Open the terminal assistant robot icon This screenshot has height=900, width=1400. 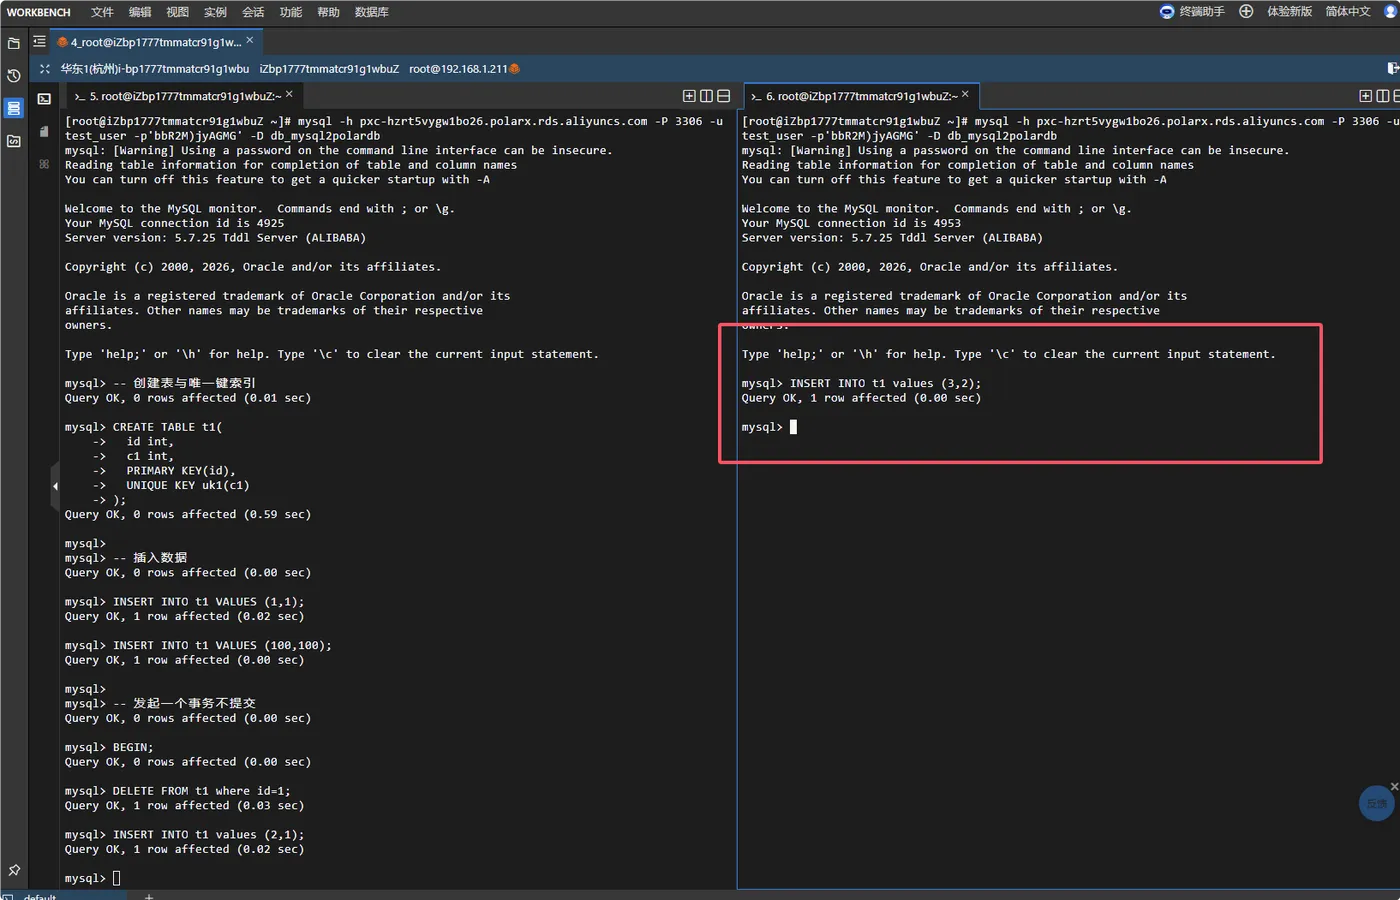1167,12
